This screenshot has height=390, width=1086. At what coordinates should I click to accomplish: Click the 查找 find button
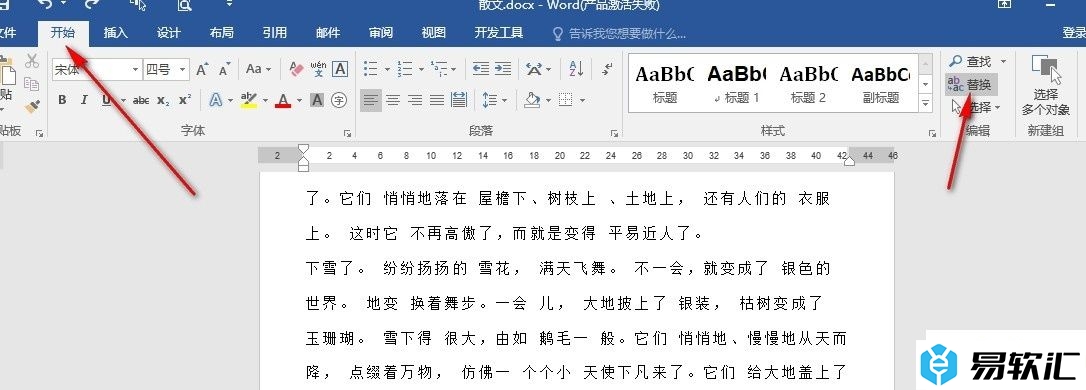pos(971,62)
